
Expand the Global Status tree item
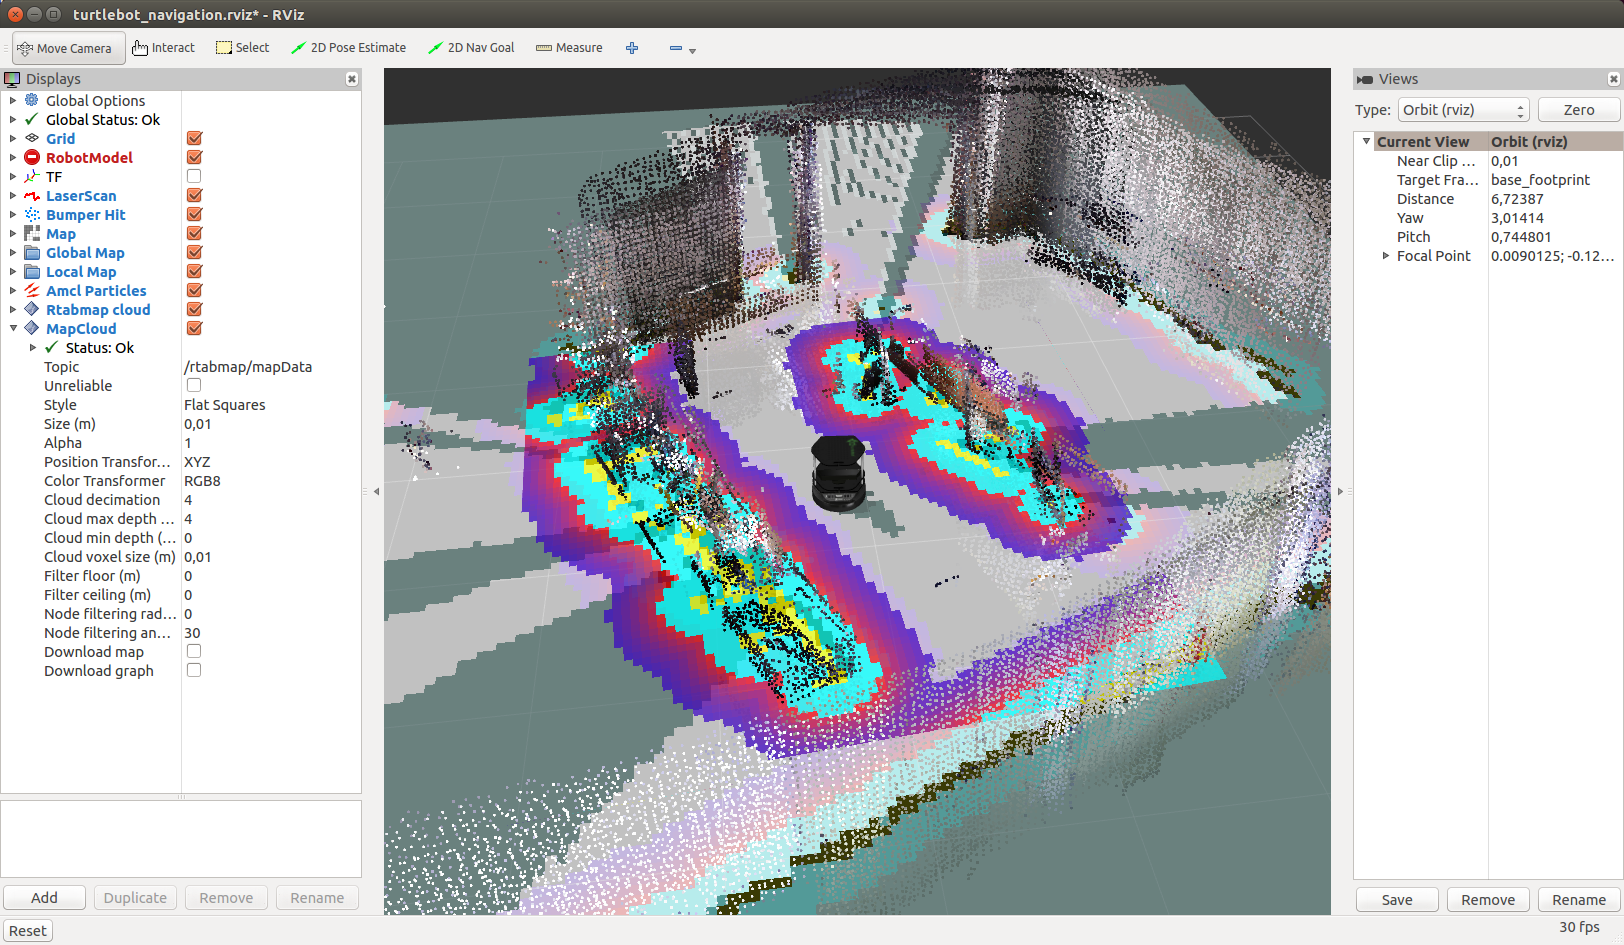[x=13, y=119]
